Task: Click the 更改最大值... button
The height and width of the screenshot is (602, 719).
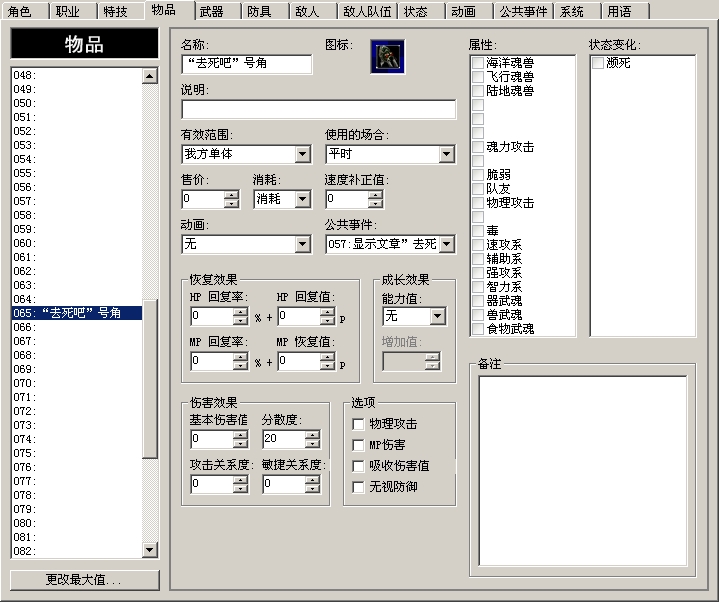Action: (85, 580)
